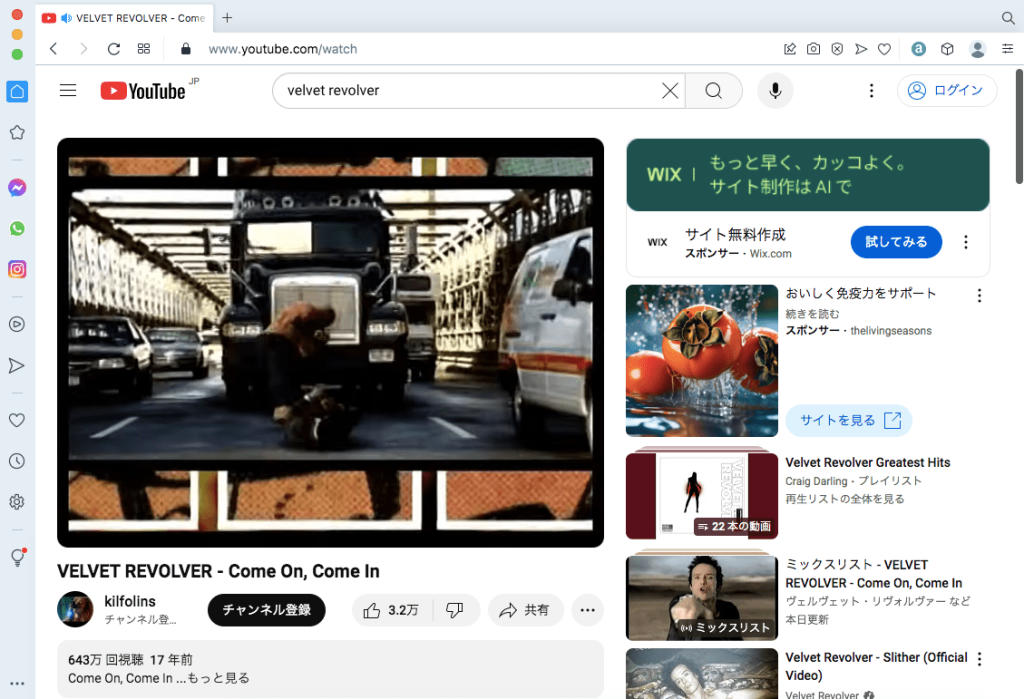
Task: Open the tab grid overview icon
Action: pyautogui.click(x=144, y=49)
